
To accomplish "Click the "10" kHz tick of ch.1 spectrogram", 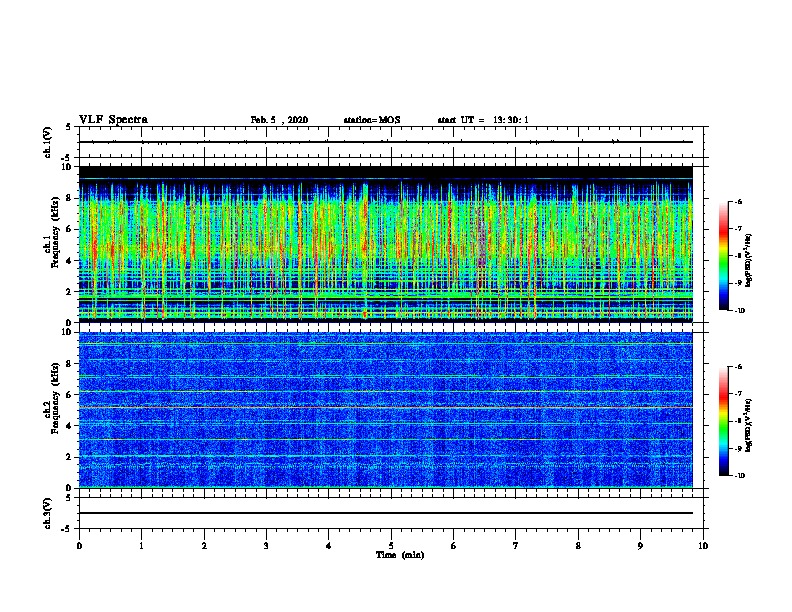I will 67,166.
